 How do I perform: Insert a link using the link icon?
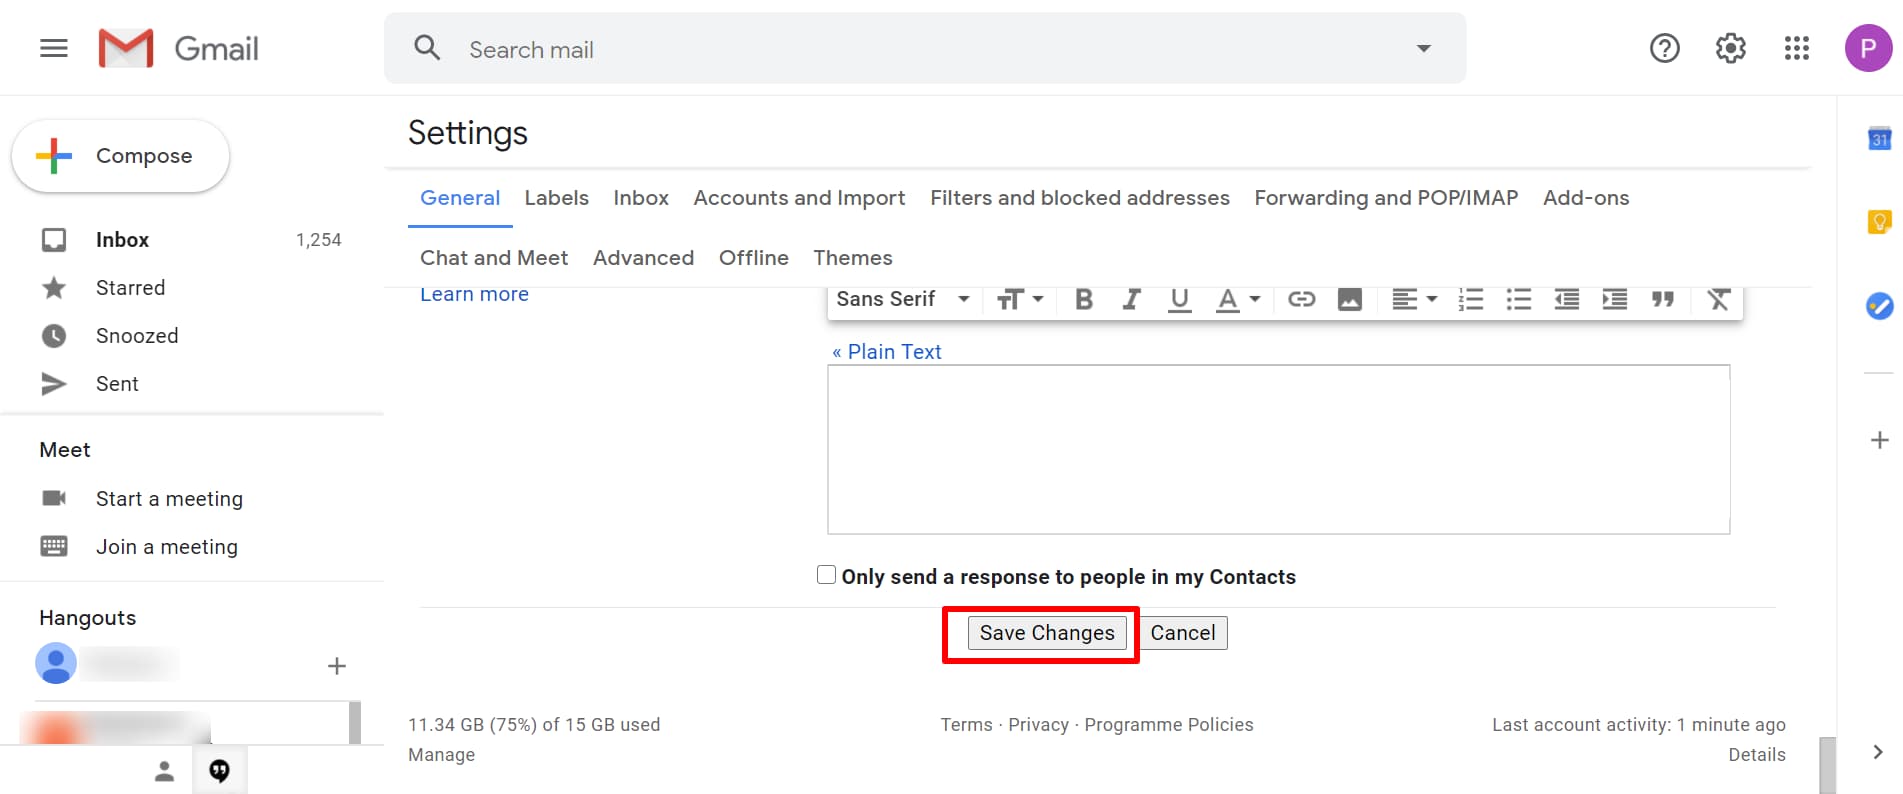(x=1301, y=299)
